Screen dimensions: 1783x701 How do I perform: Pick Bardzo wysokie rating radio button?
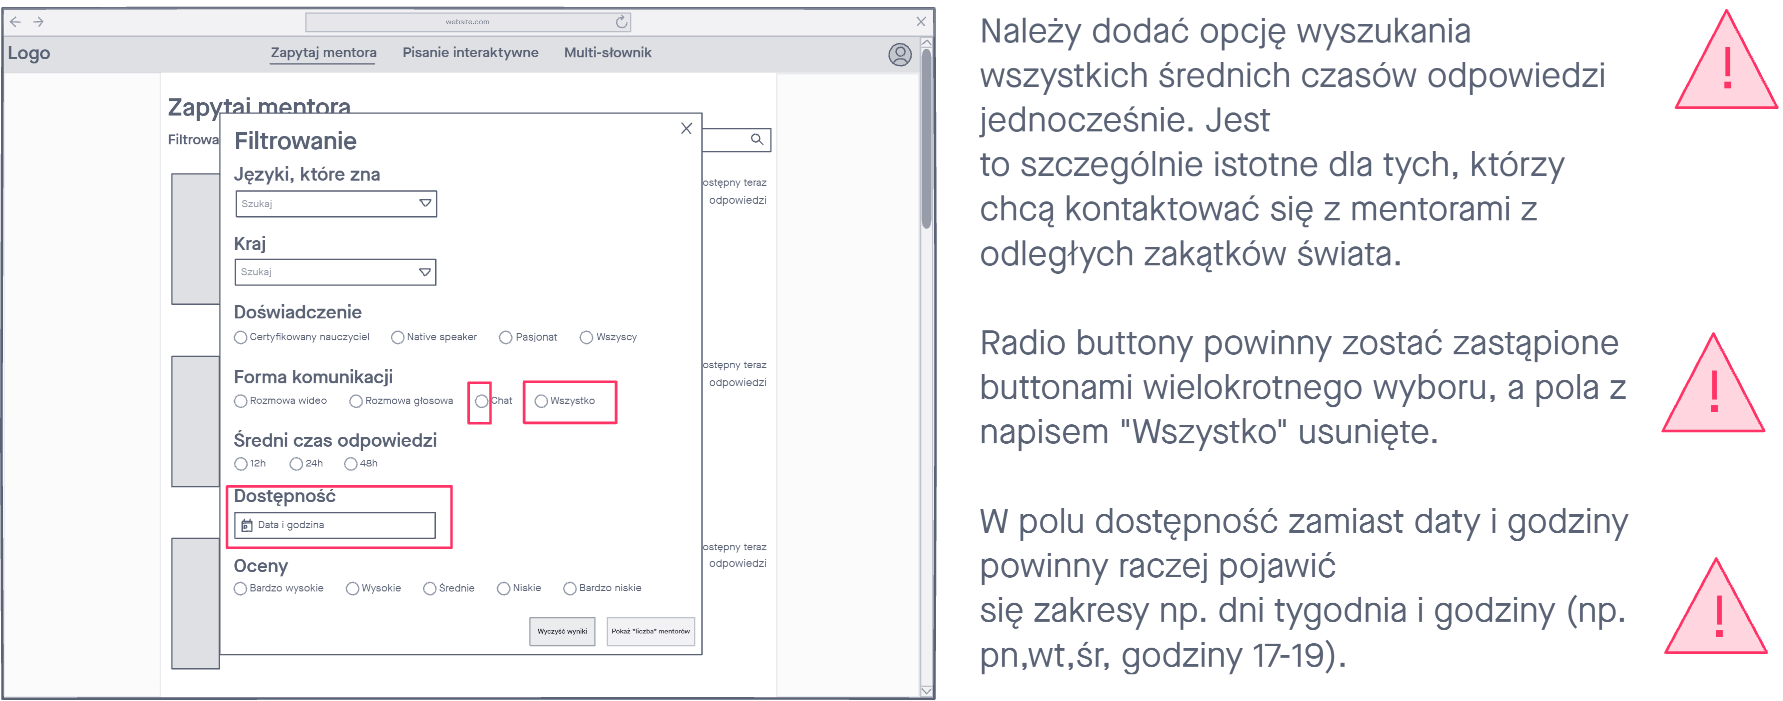click(x=241, y=589)
